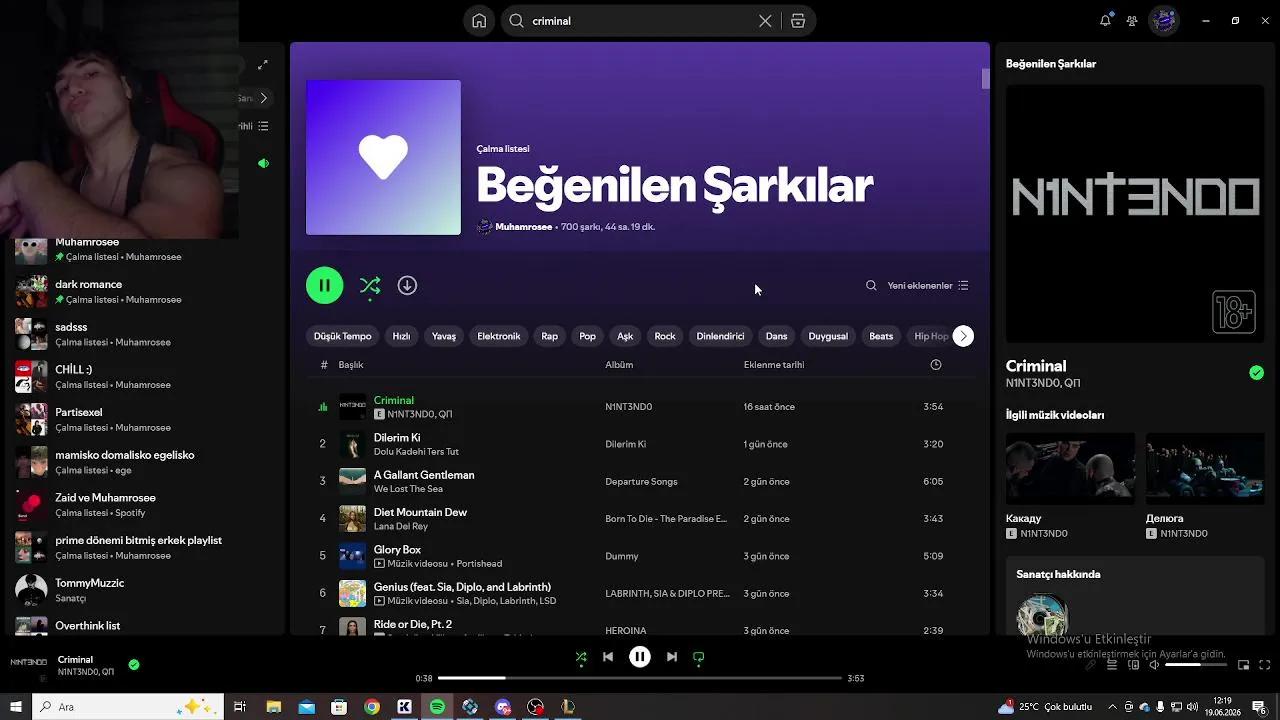Click the "Glory Box" track title
Image resolution: width=1280 pixels, height=720 pixels.
pyautogui.click(x=397, y=550)
